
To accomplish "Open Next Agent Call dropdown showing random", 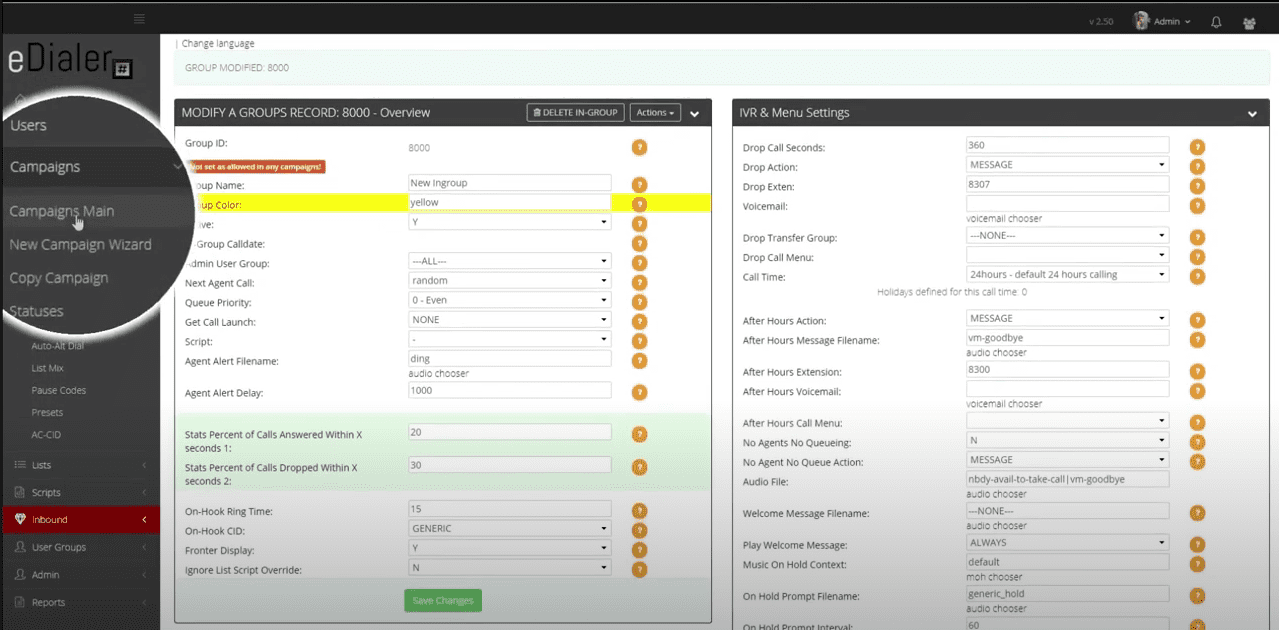I will (x=510, y=281).
